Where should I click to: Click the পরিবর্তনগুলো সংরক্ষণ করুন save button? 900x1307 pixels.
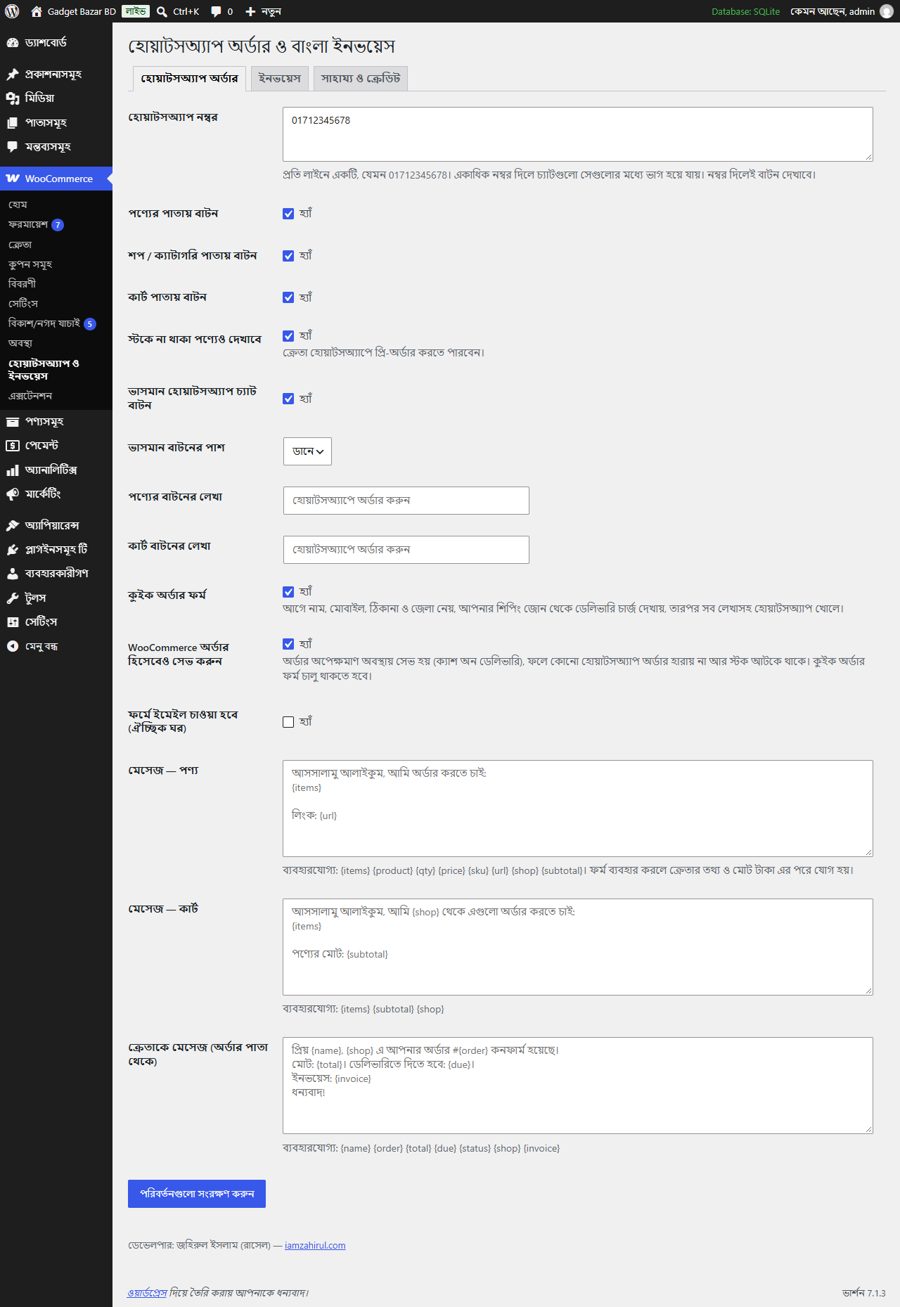(x=197, y=1194)
